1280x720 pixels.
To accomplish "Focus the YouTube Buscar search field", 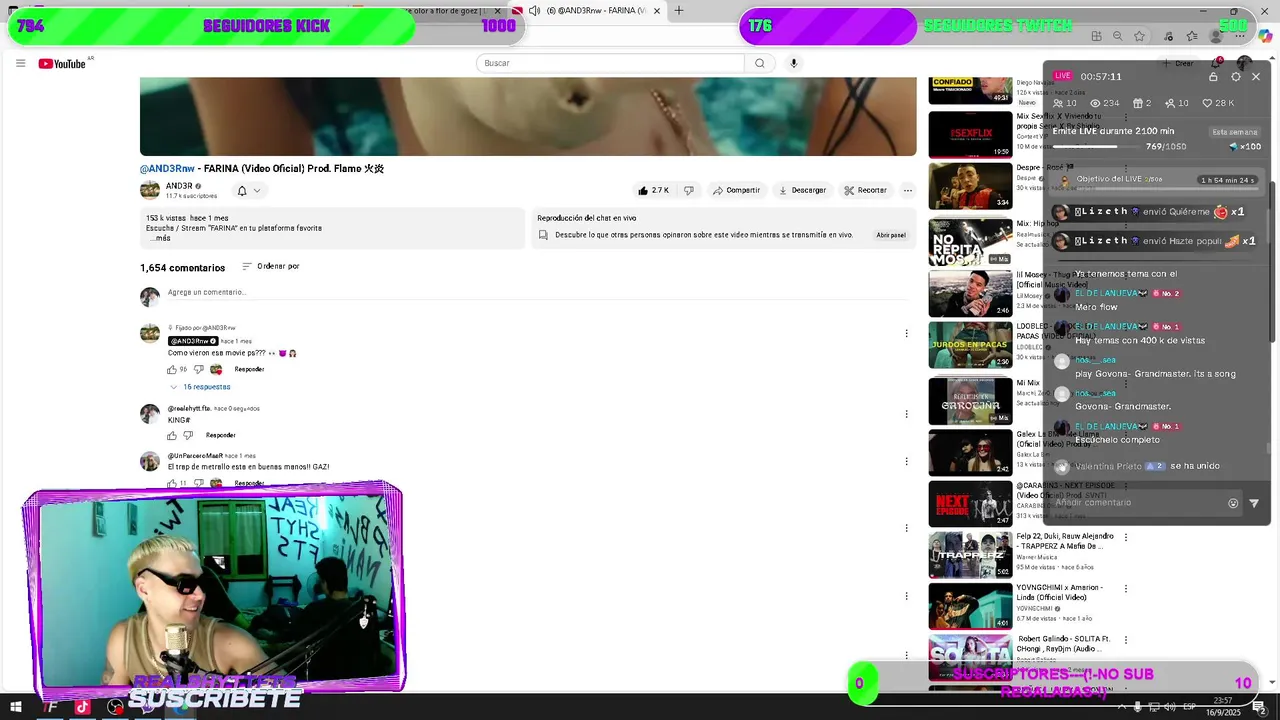I will click(610, 63).
